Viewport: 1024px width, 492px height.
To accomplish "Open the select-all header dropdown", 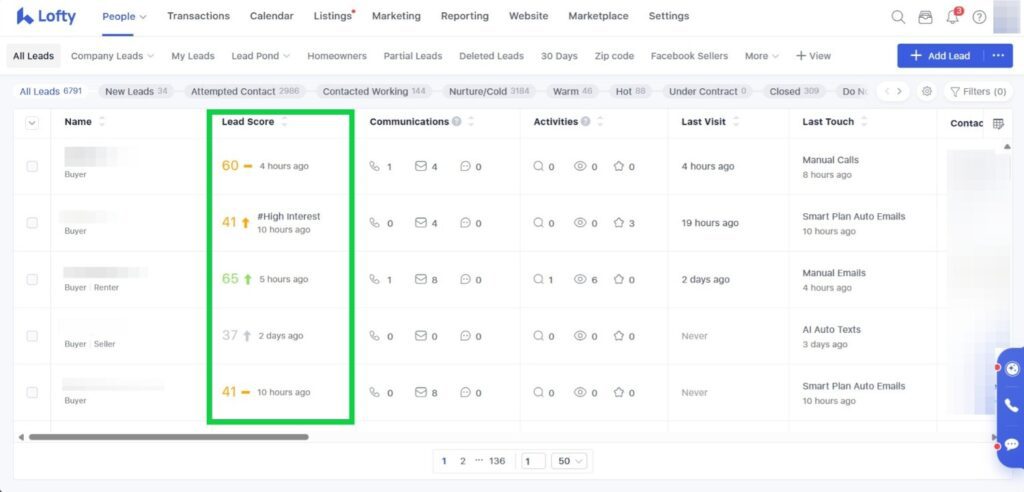I will [32, 122].
